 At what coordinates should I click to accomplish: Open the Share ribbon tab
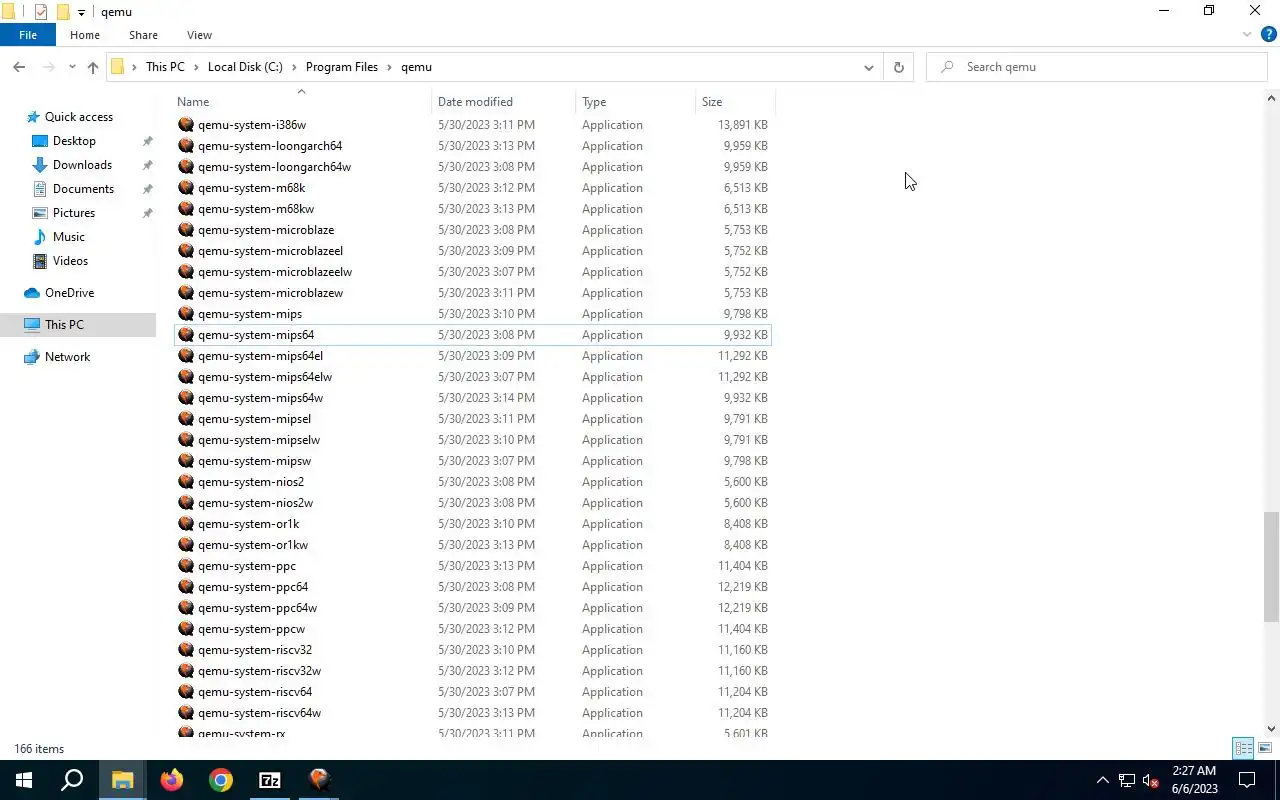[143, 35]
